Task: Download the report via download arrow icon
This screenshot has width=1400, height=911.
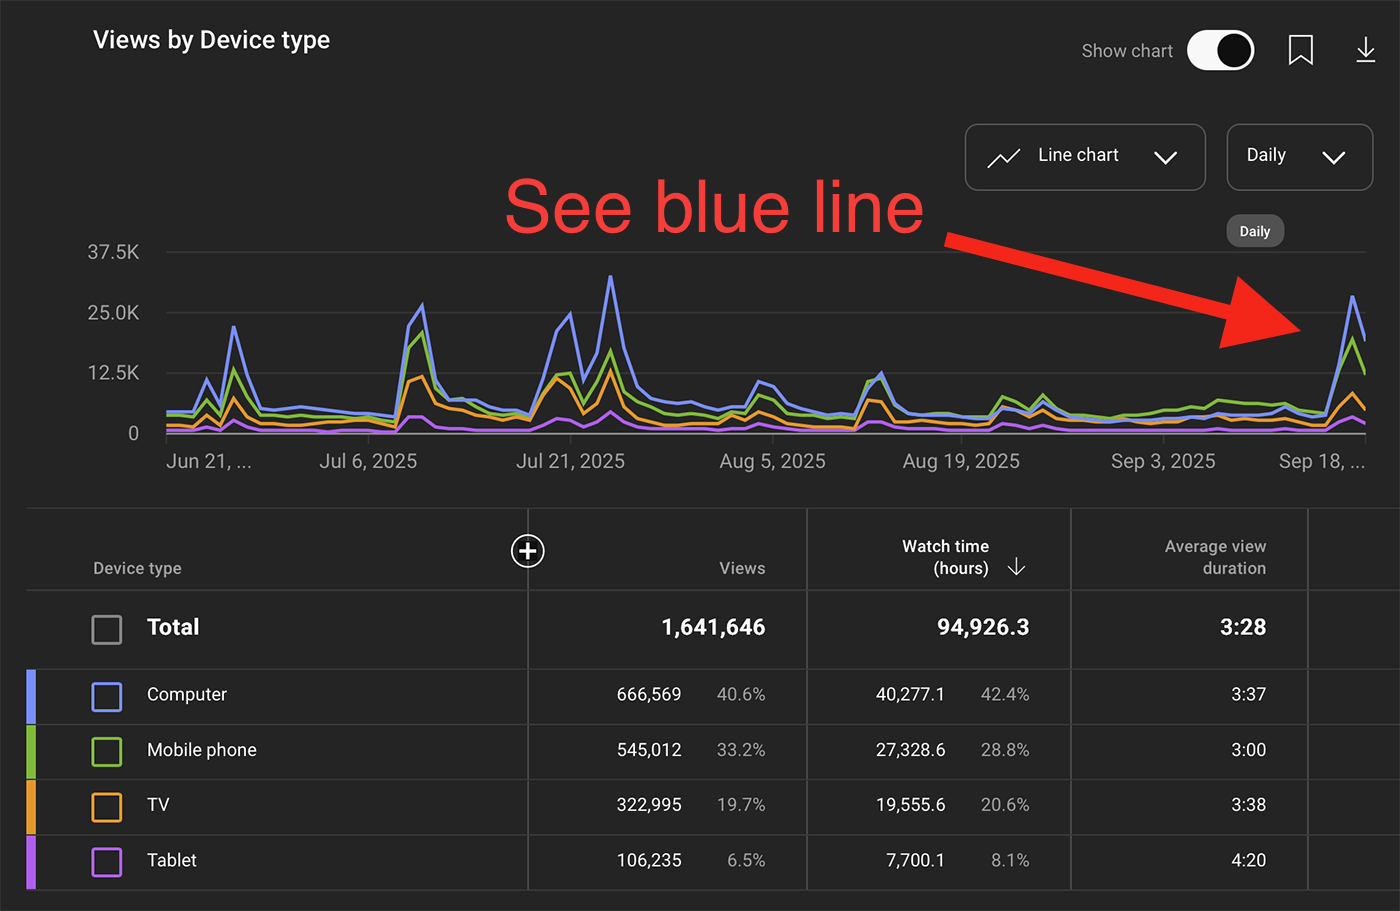Action: pos(1365,50)
